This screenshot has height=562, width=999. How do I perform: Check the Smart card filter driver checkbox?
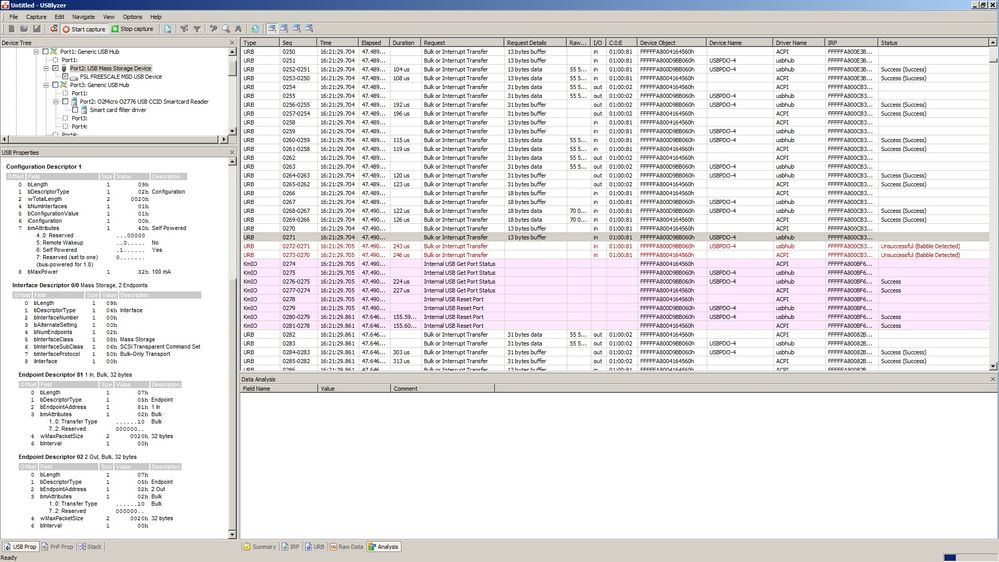75,110
